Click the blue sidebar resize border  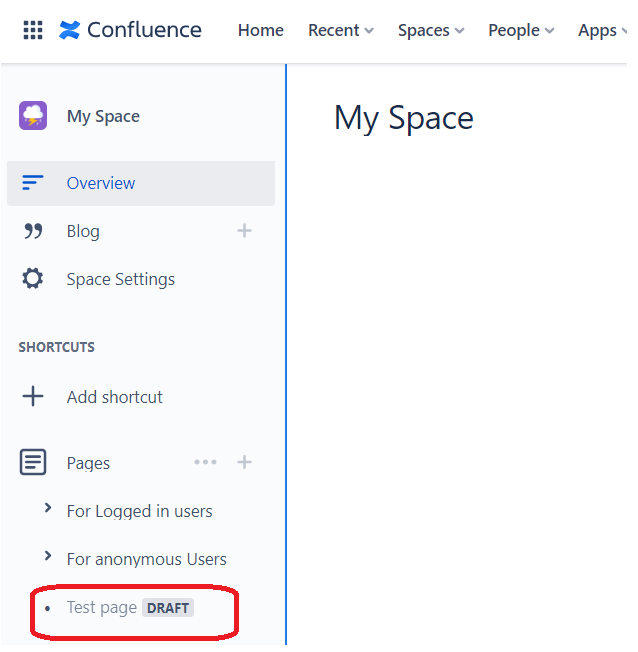[x=286, y=354]
